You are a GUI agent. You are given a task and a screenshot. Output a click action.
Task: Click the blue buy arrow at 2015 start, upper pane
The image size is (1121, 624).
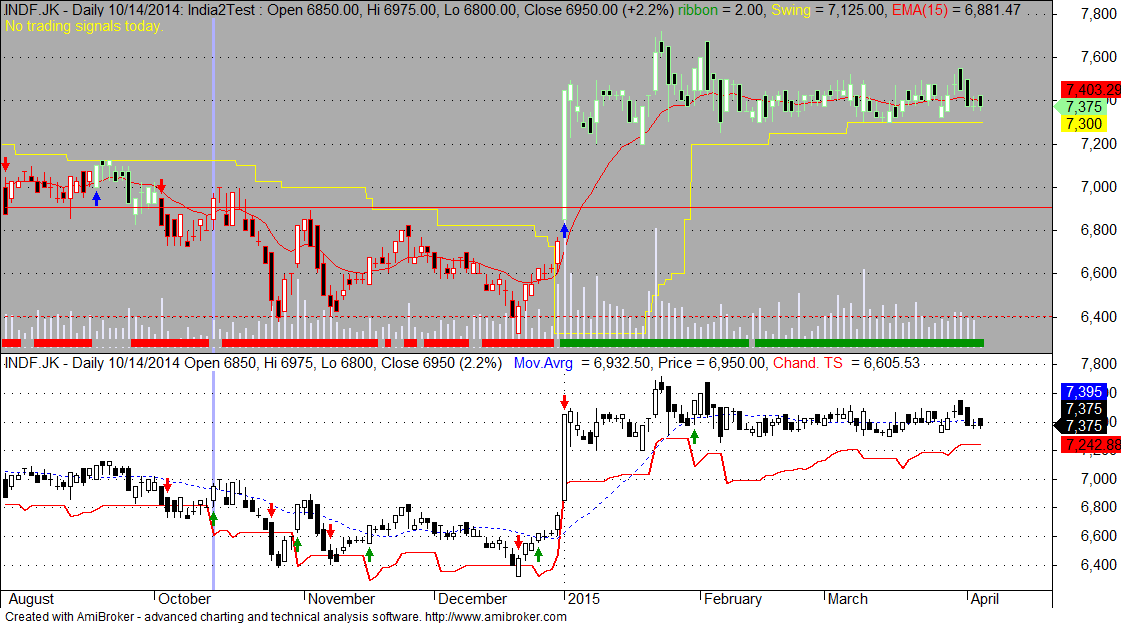564,230
